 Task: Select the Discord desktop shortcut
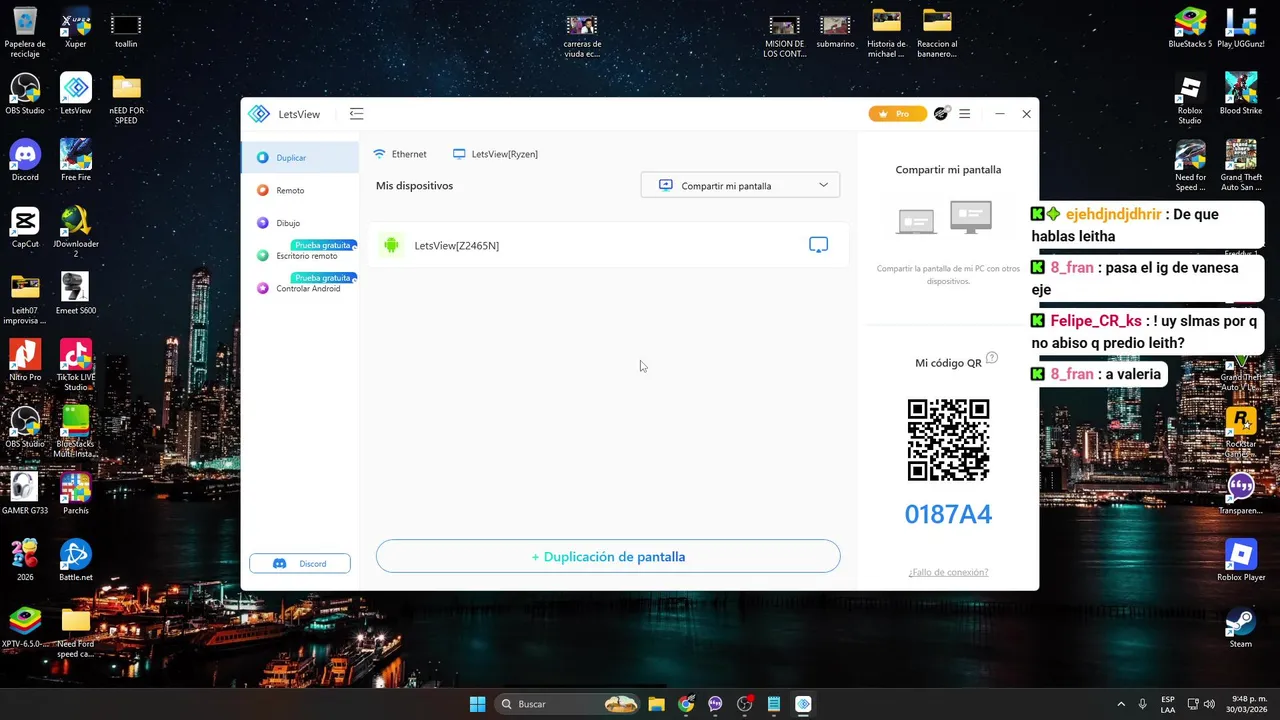tap(25, 160)
